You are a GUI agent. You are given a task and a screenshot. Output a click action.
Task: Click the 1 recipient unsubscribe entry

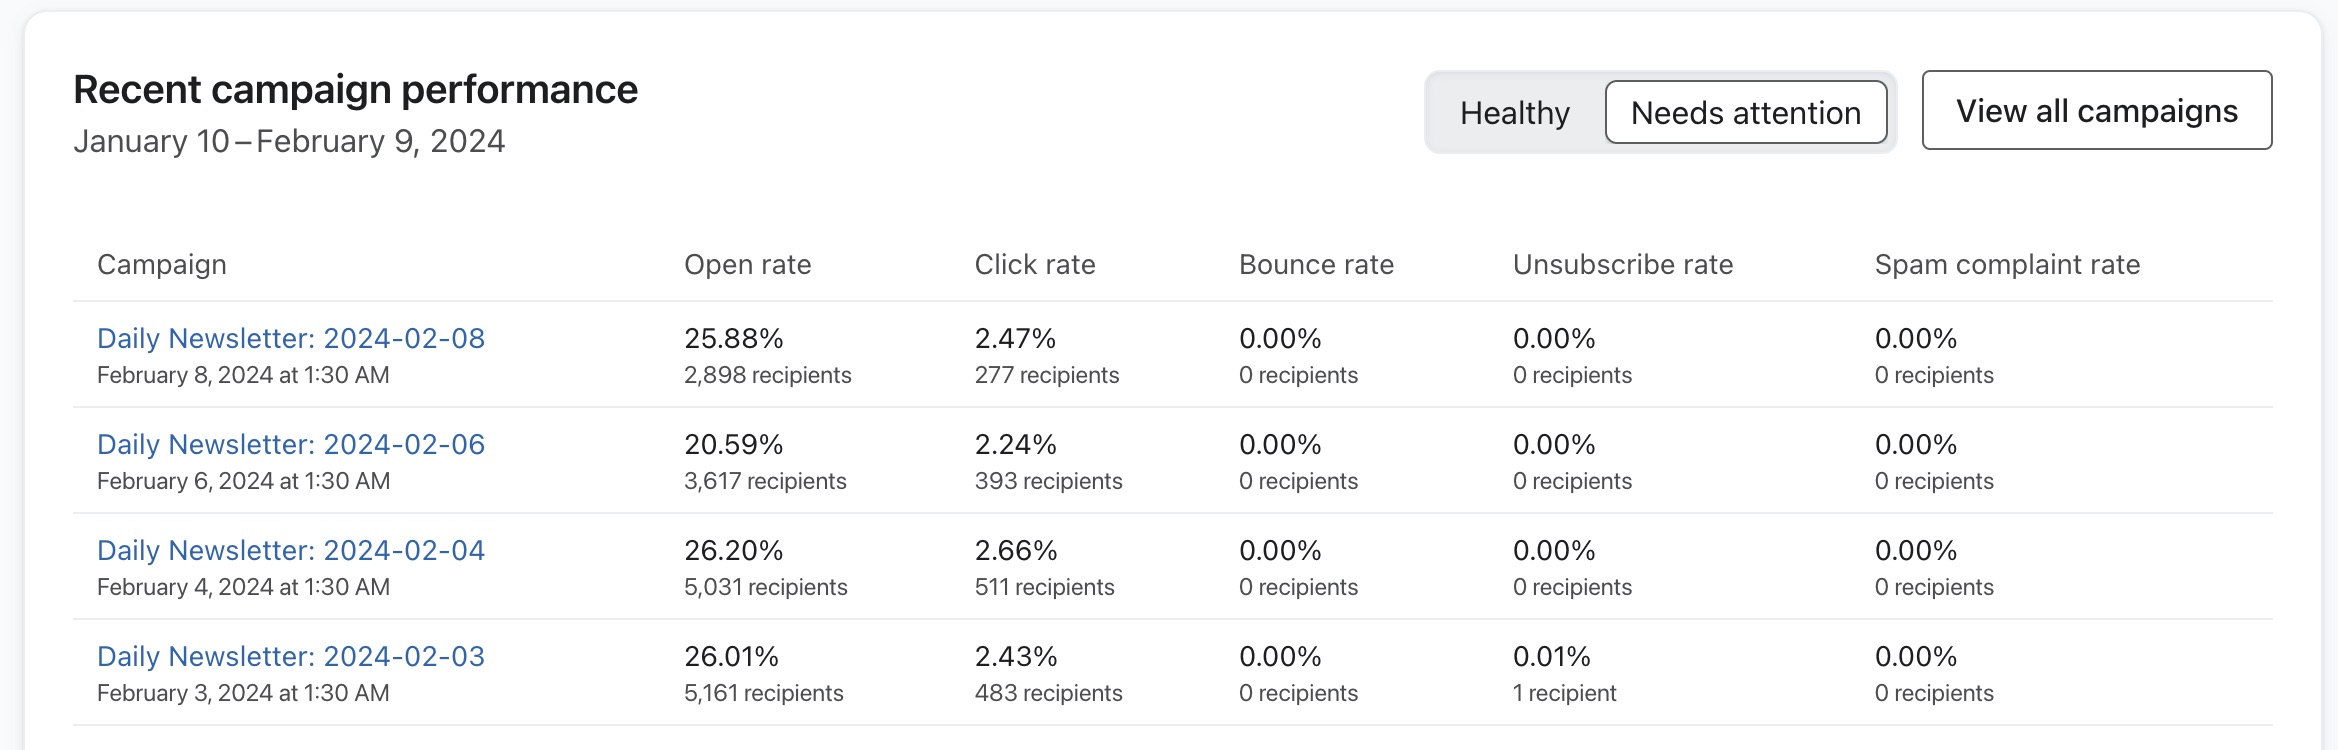click(x=1565, y=691)
